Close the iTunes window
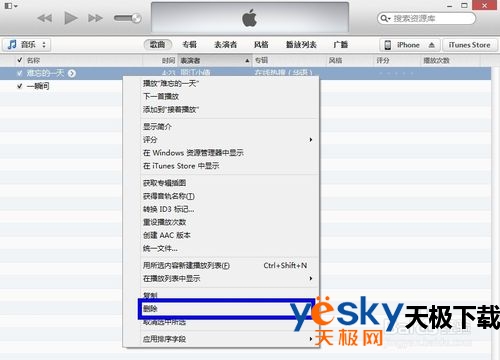The image size is (500, 360). coord(484,5)
